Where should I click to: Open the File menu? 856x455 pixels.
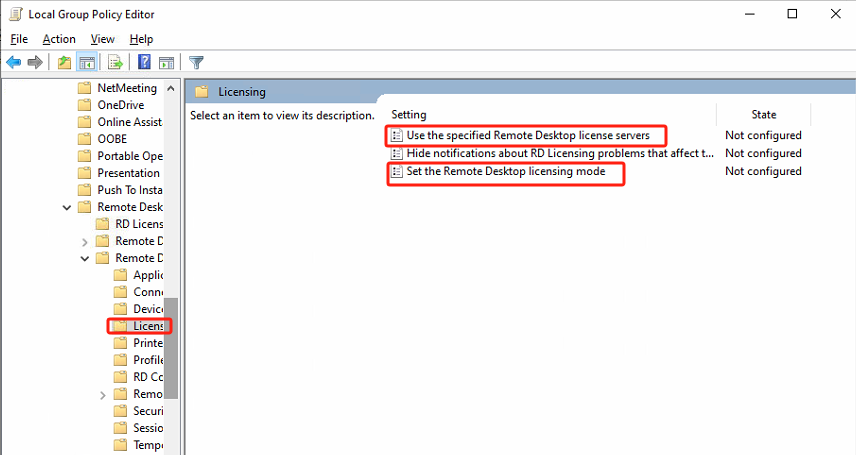tap(19, 39)
